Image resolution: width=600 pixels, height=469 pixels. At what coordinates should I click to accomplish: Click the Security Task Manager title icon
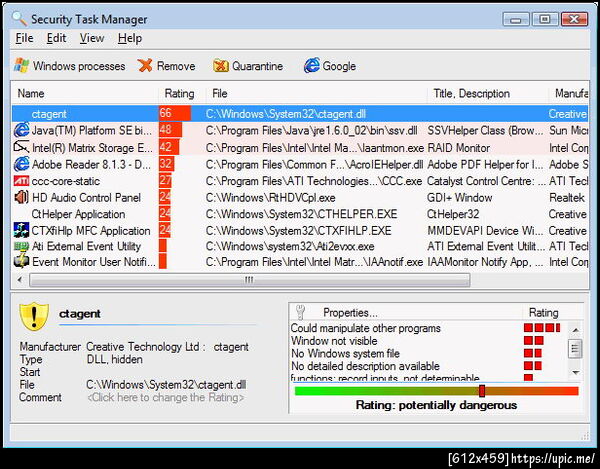click(x=19, y=19)
